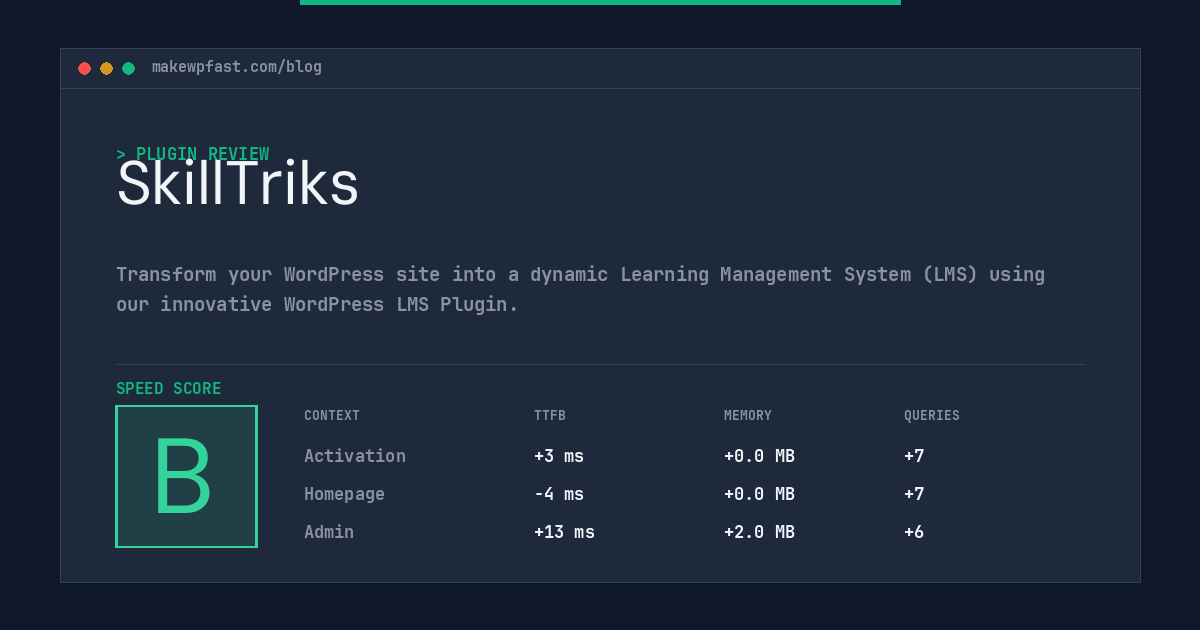Click Admin queries value '+6'
This screenshot has height=630, width=1200.
tap(914, 532)
